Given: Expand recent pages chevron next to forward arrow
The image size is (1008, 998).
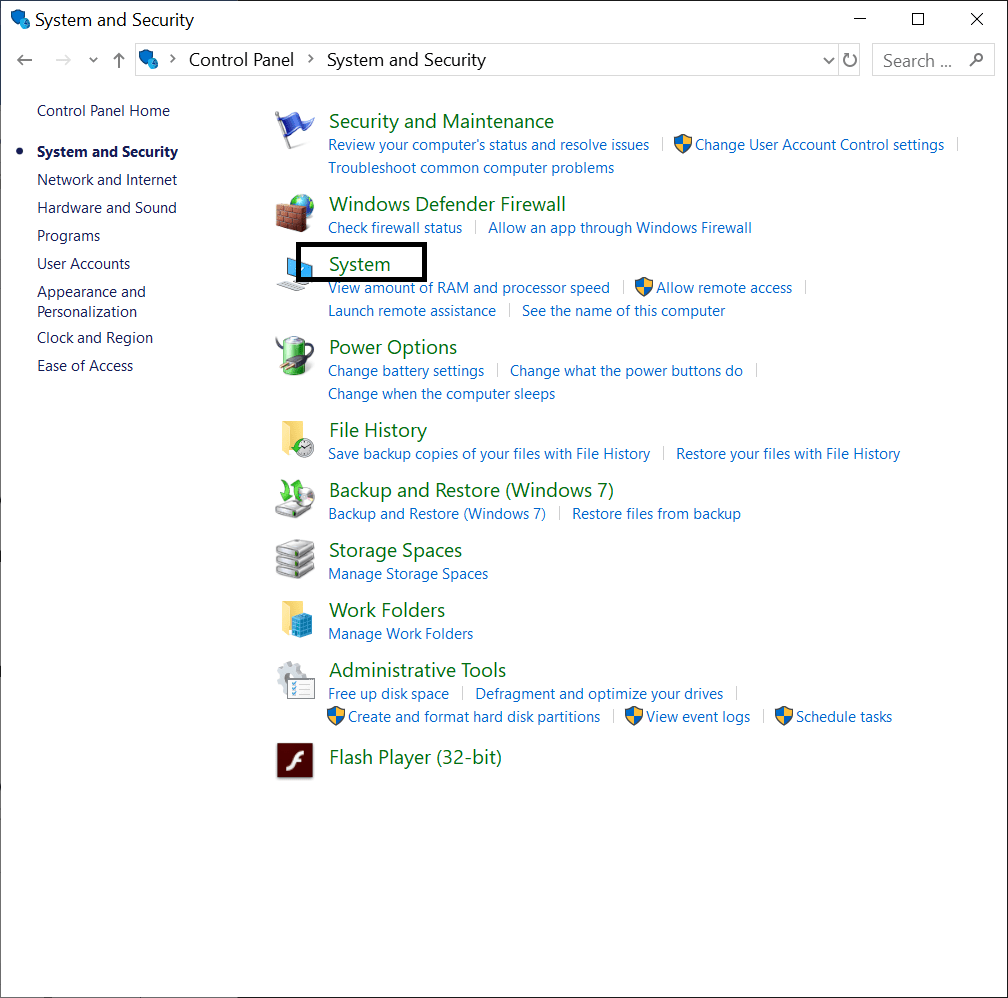Looking at the screenshot, I should (92, 60).
